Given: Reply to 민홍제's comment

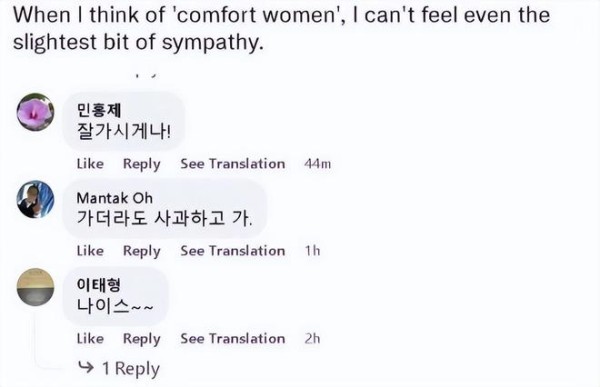Looking at the screenshot, I should coord(142,164).
